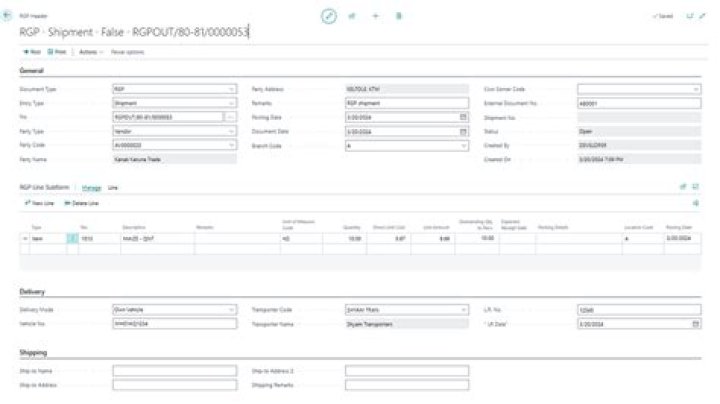The image size is (720, 404).
Task: Expand the Document Type dropdown
Action: click(231, 89)
